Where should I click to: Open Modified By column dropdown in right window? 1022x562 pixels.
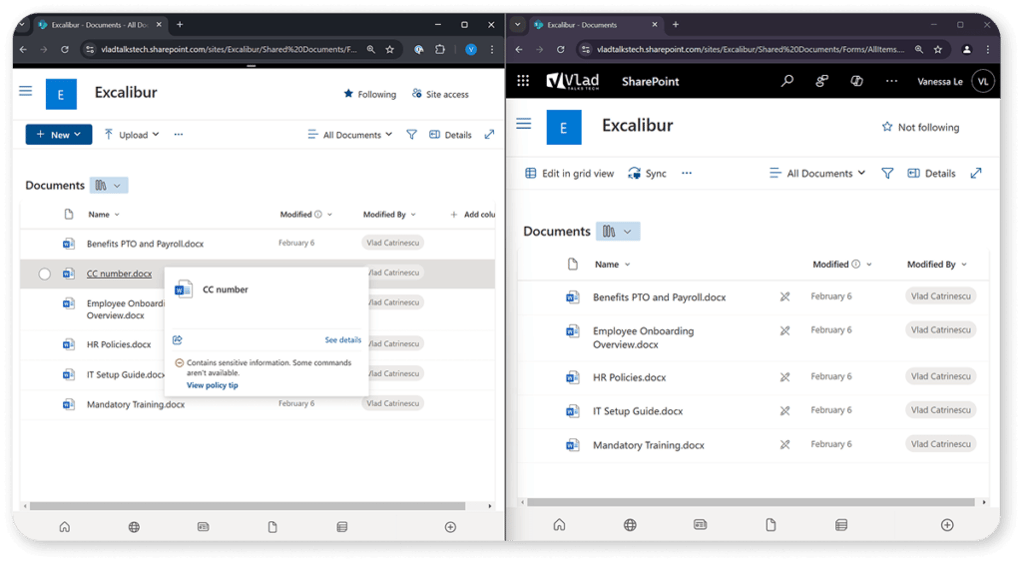click(x=964, y=264)
